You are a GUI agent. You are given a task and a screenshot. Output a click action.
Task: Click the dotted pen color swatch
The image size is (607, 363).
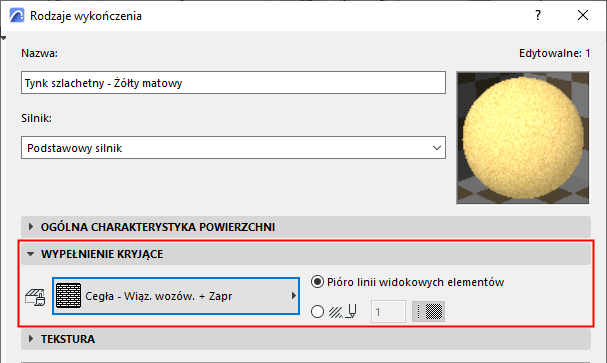pyautogui.click(x=429, y=312)
